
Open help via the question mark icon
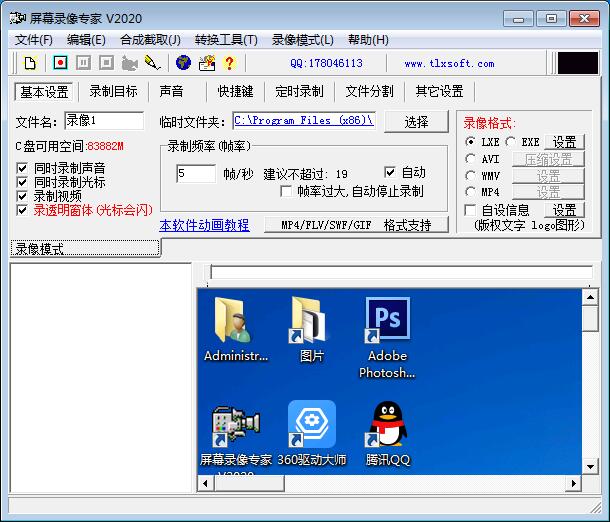click(230, 63)
